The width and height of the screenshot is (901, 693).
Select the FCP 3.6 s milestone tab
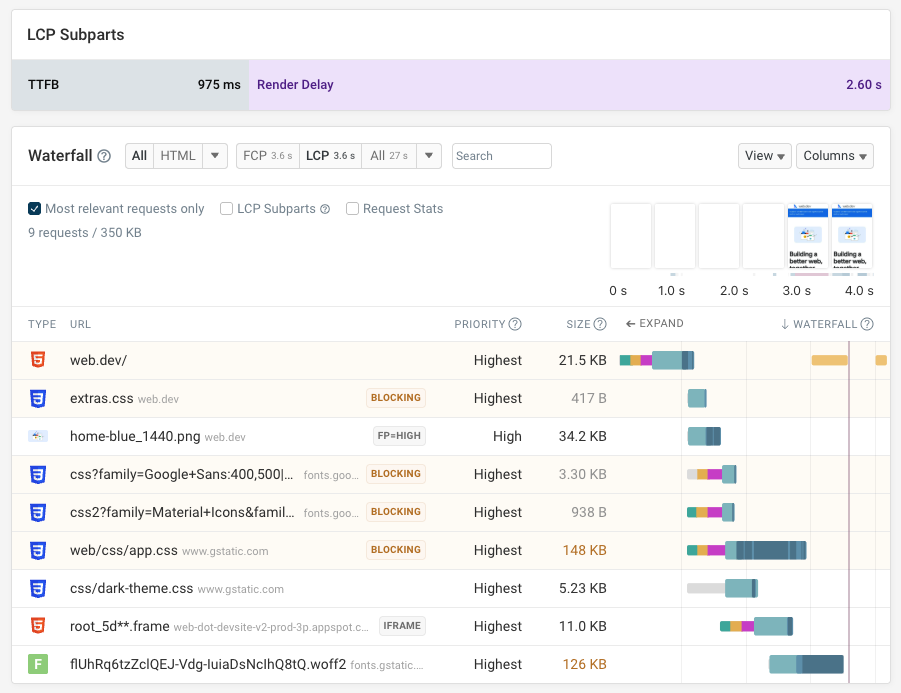267,156
